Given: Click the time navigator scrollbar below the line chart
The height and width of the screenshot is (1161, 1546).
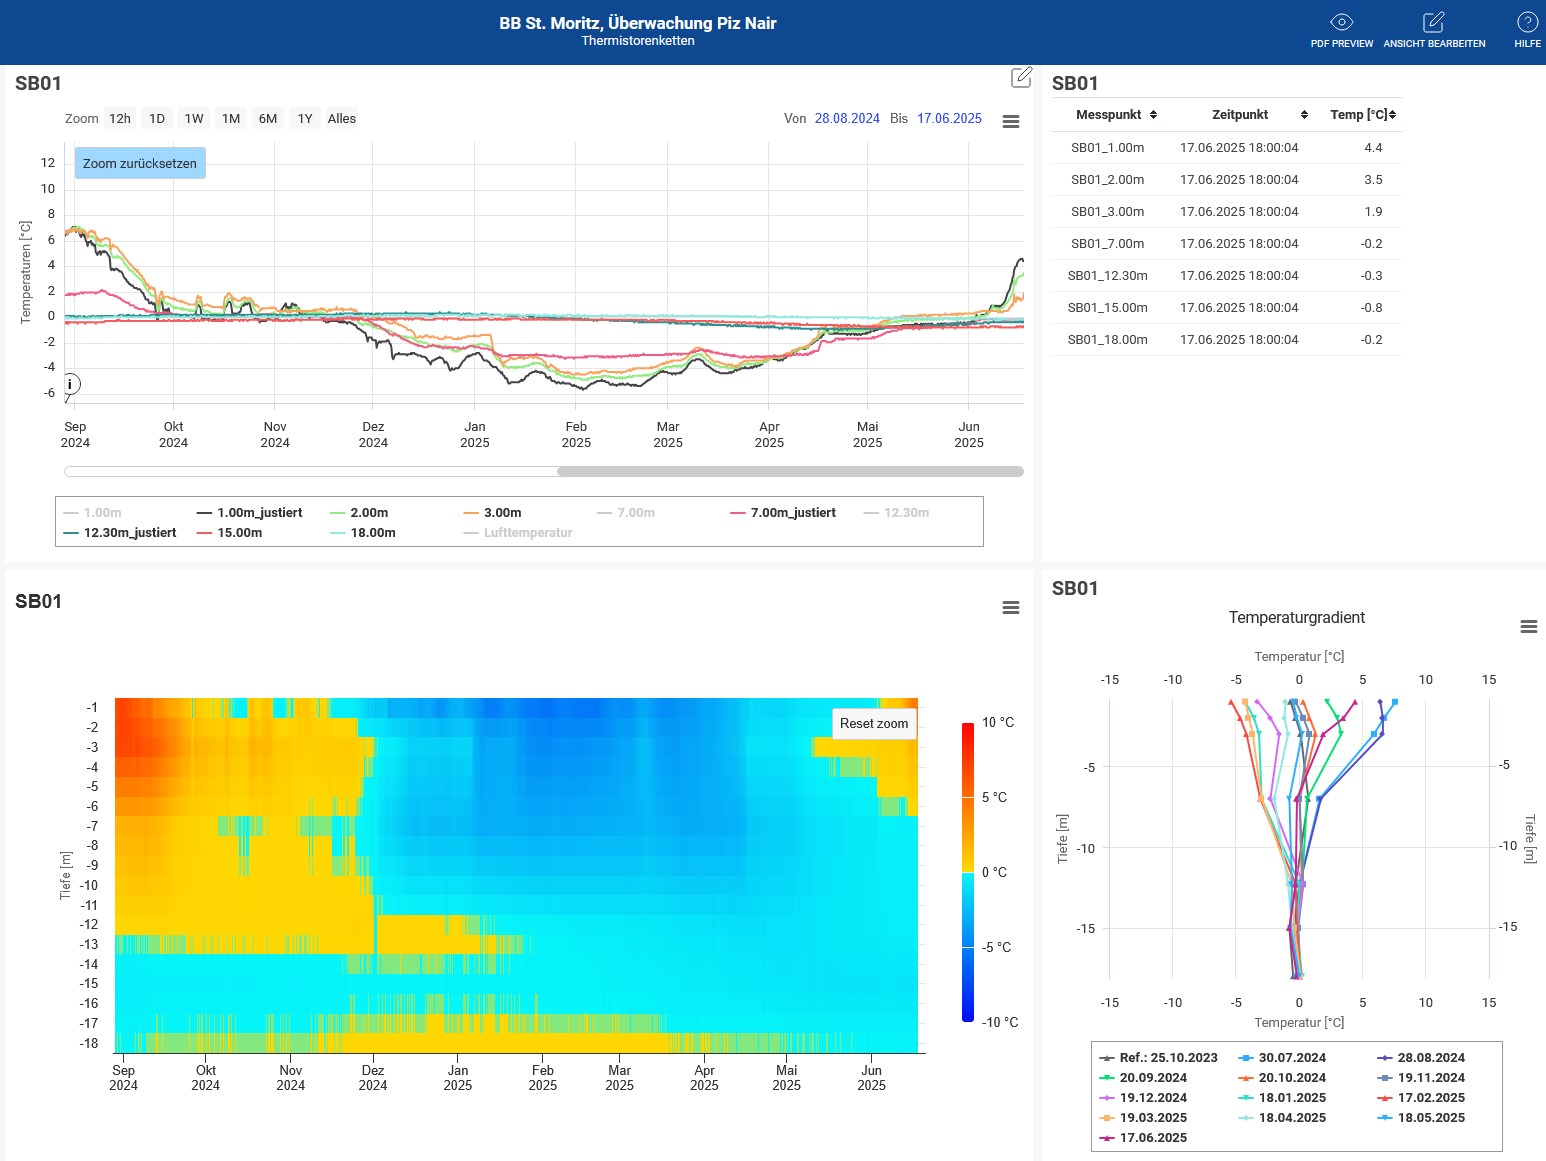Looking at the screenshot, I should [x=789, y=472].
